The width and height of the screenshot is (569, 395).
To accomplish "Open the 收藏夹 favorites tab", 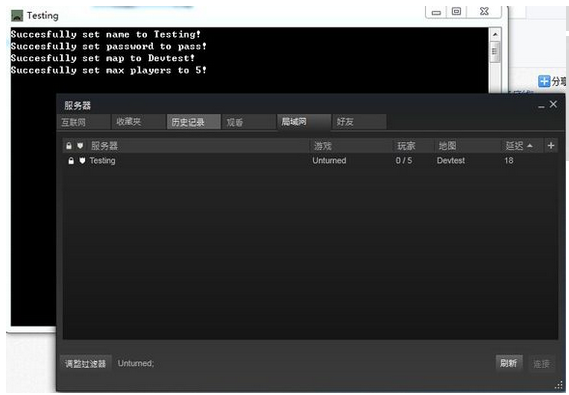I will pyautogui.click(x=139, y=122).
